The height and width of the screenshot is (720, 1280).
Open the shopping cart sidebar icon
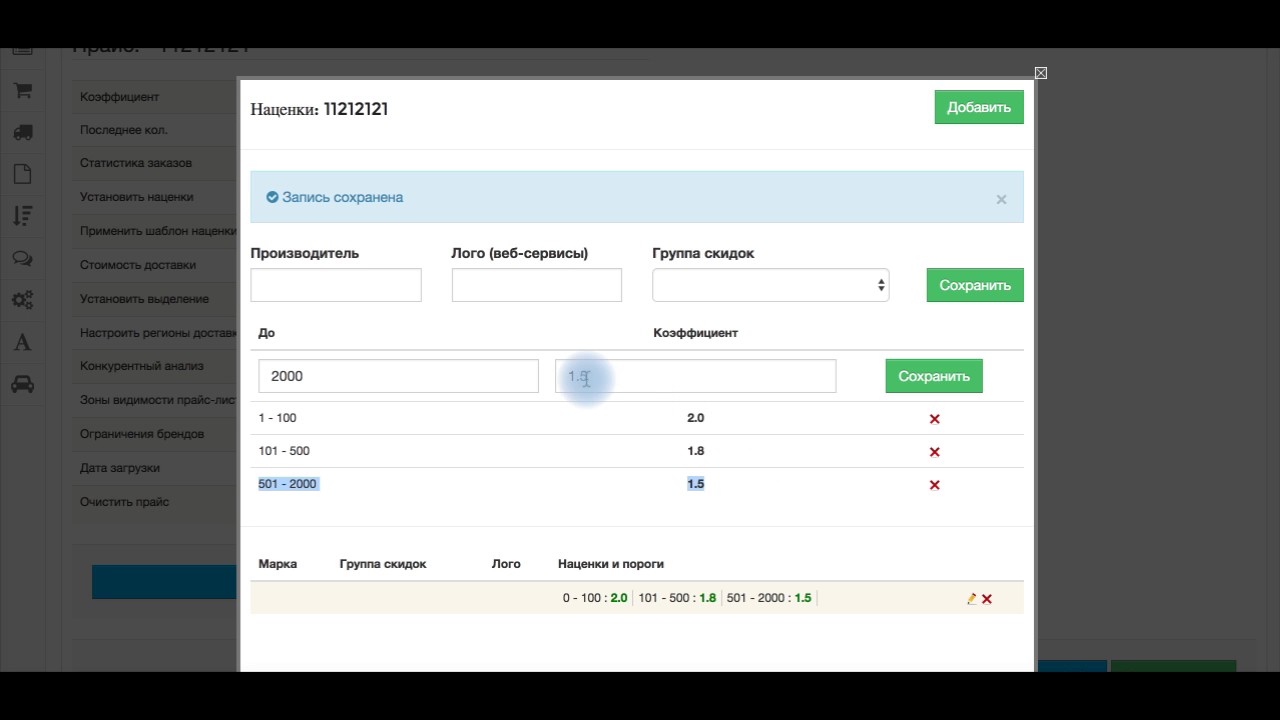pyautogui.click(x=22, y=90)
